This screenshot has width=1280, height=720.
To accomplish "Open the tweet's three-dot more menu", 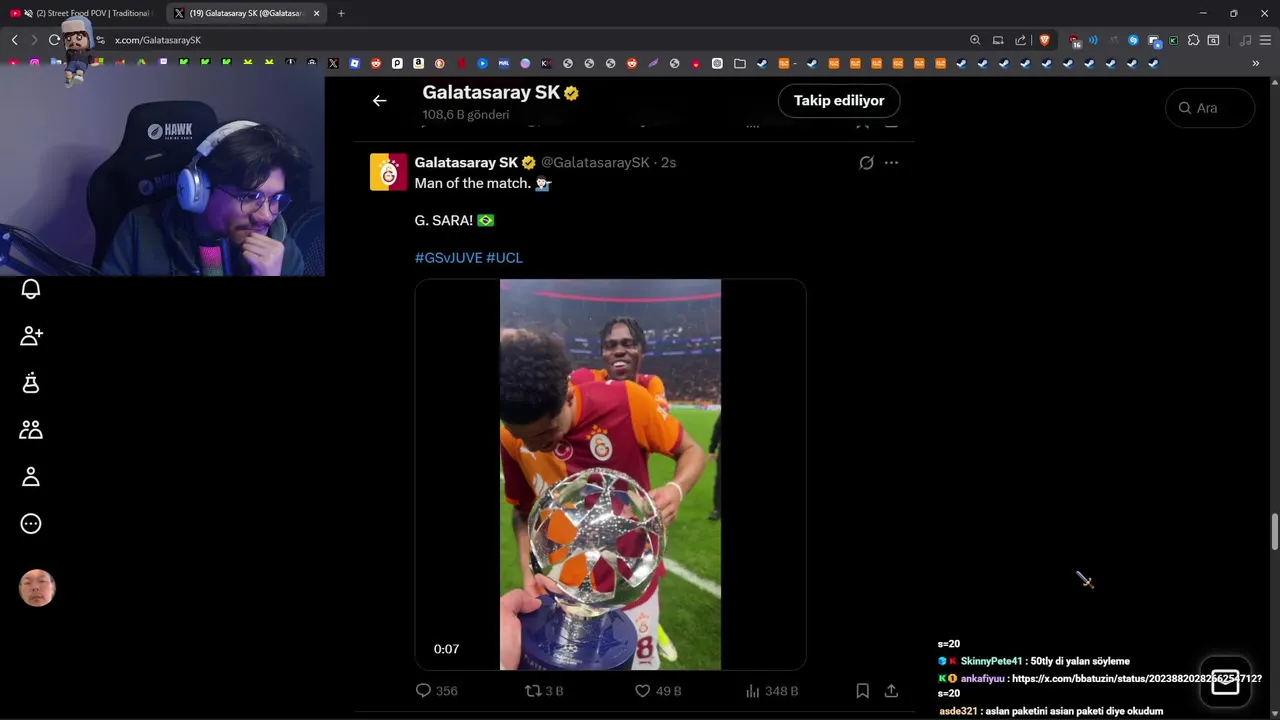I will click(x=891, y=162).
